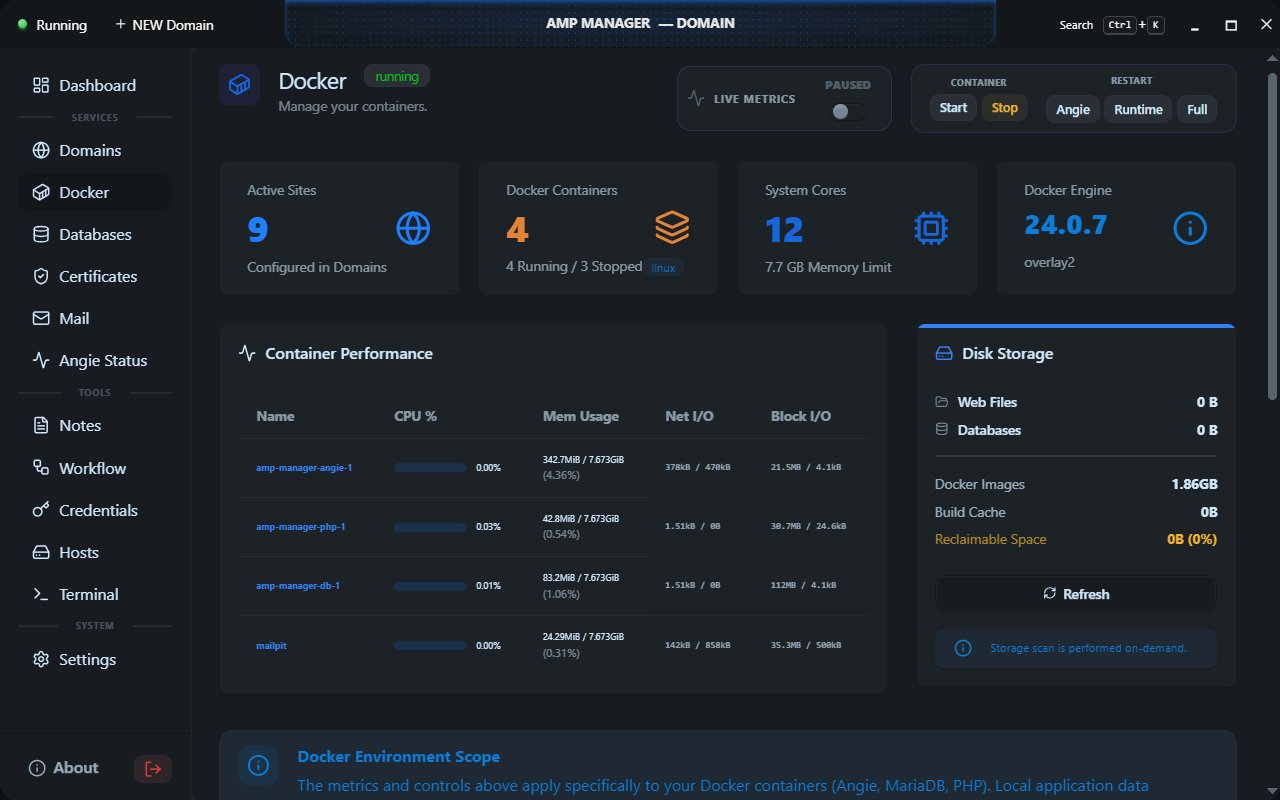Click the Mem Usage column header
1280x800 pixels.
coord(581,416)
